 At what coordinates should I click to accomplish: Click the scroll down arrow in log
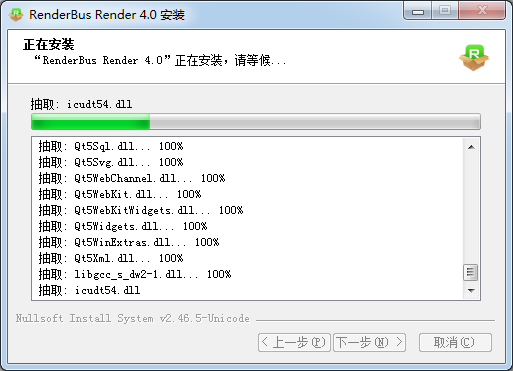471,290
